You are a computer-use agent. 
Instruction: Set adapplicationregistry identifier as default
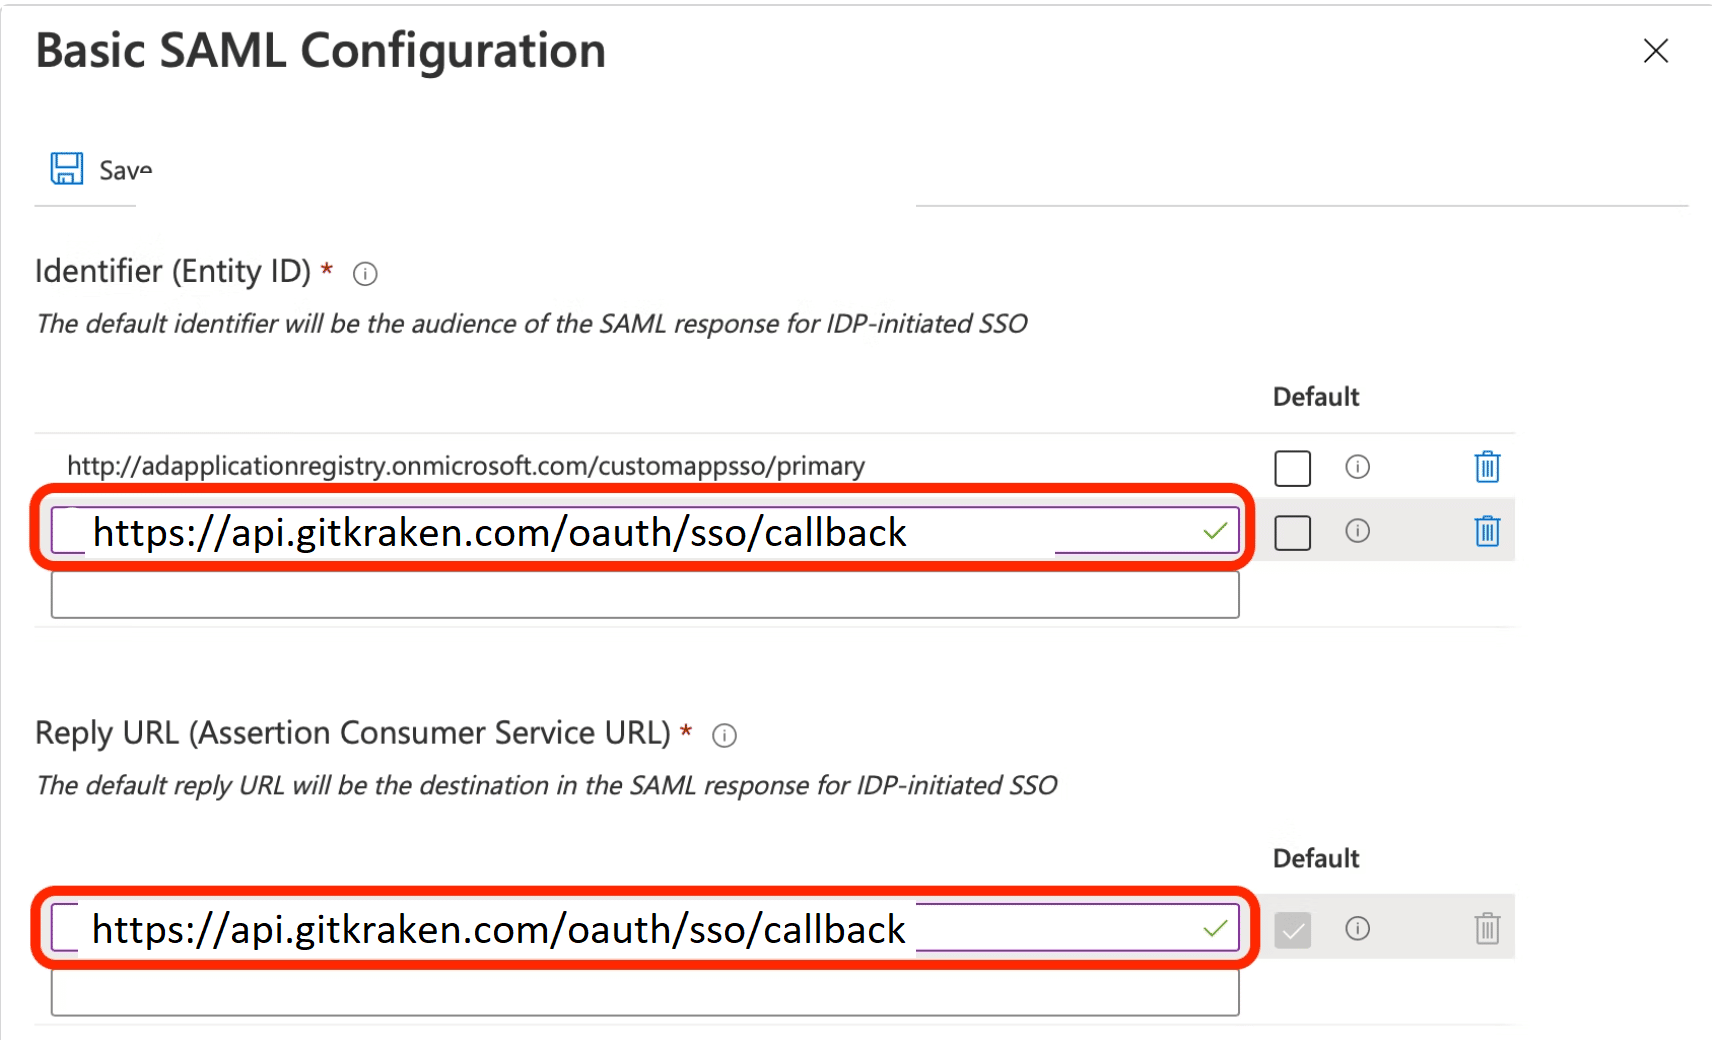point(1292,468)
